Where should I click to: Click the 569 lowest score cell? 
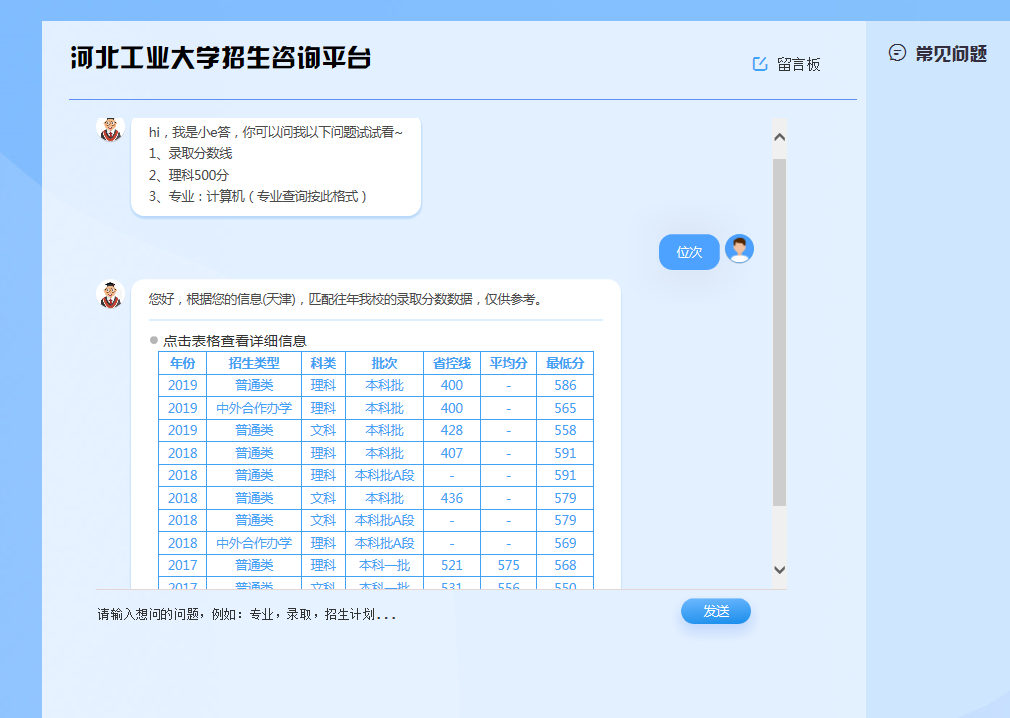point(565,543)
